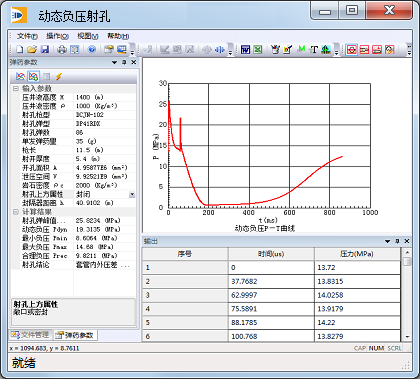
Task: Open the 操作(O) menu
Action: pos(57,36)
